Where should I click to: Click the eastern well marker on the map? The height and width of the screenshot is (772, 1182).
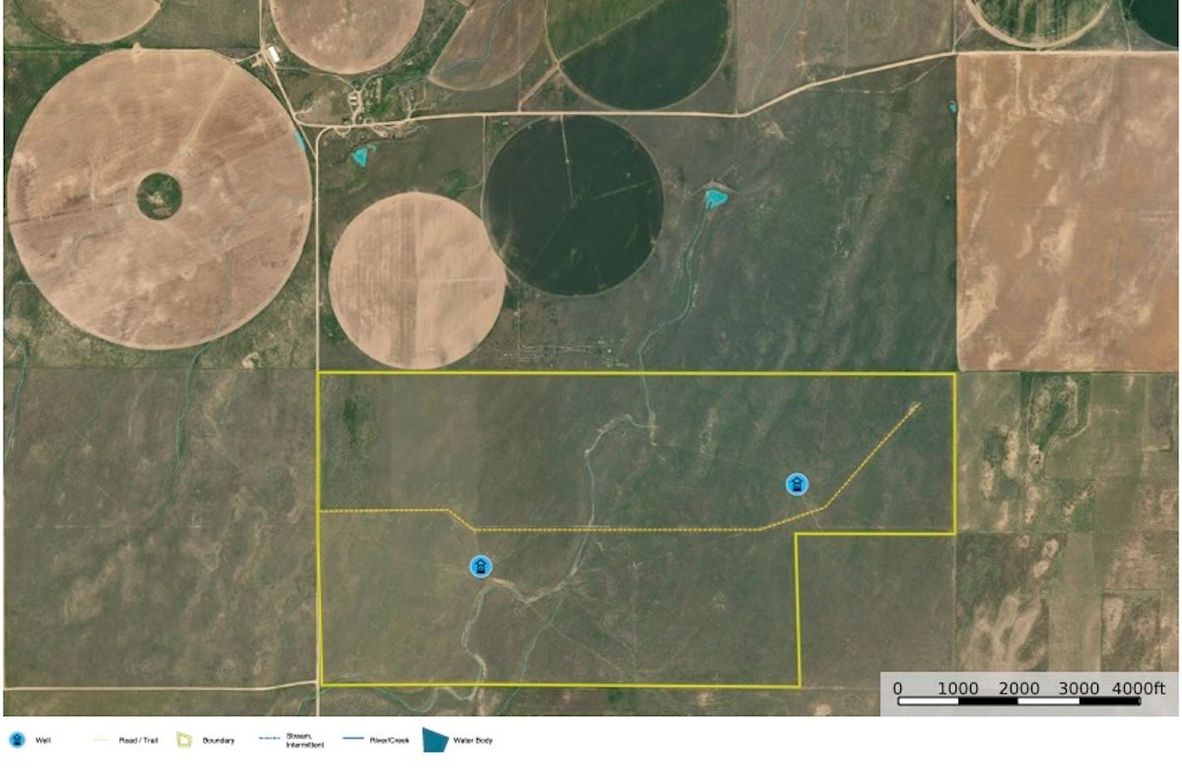796,485
